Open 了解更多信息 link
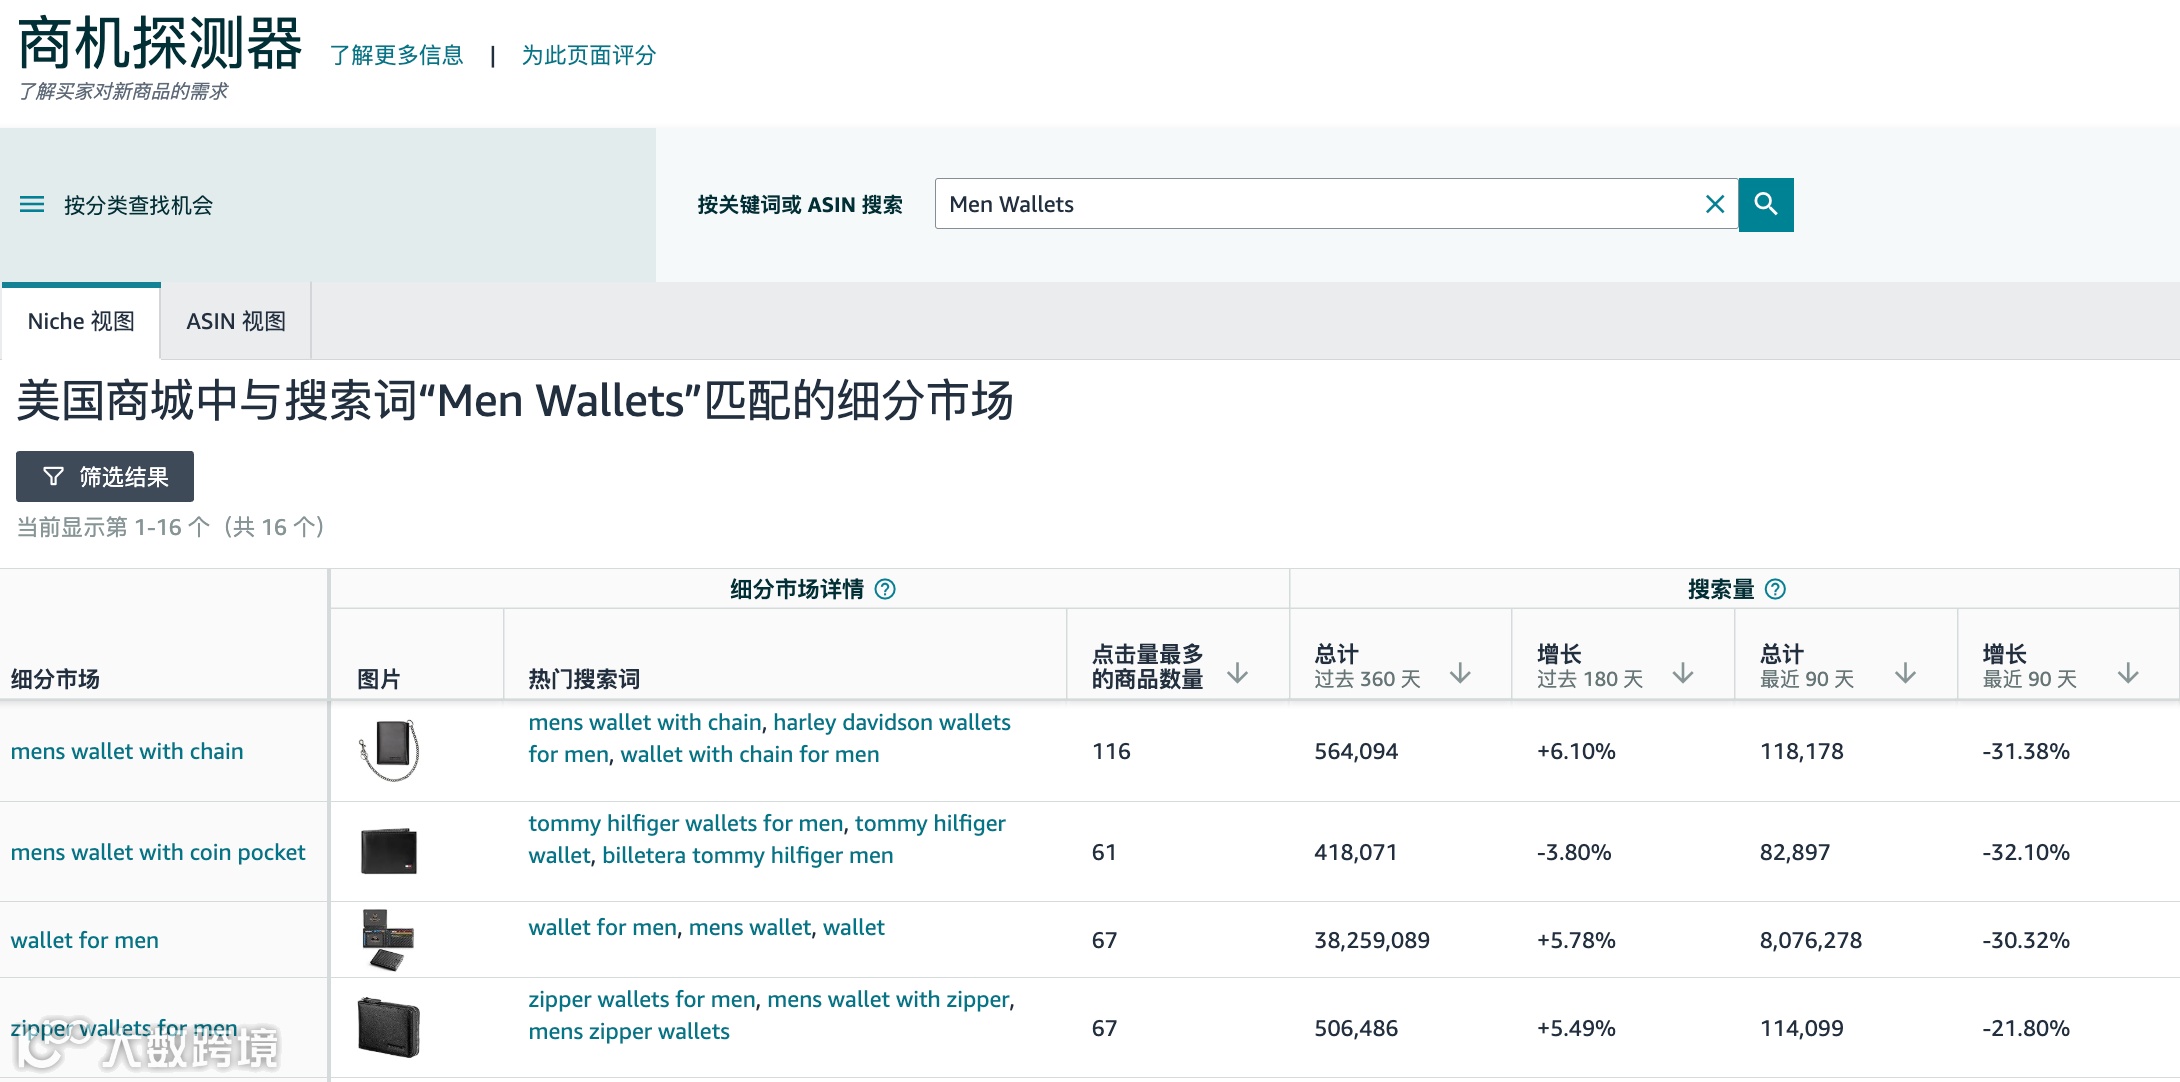This screenshot has width=2180, height=1082. click(396, 55)
